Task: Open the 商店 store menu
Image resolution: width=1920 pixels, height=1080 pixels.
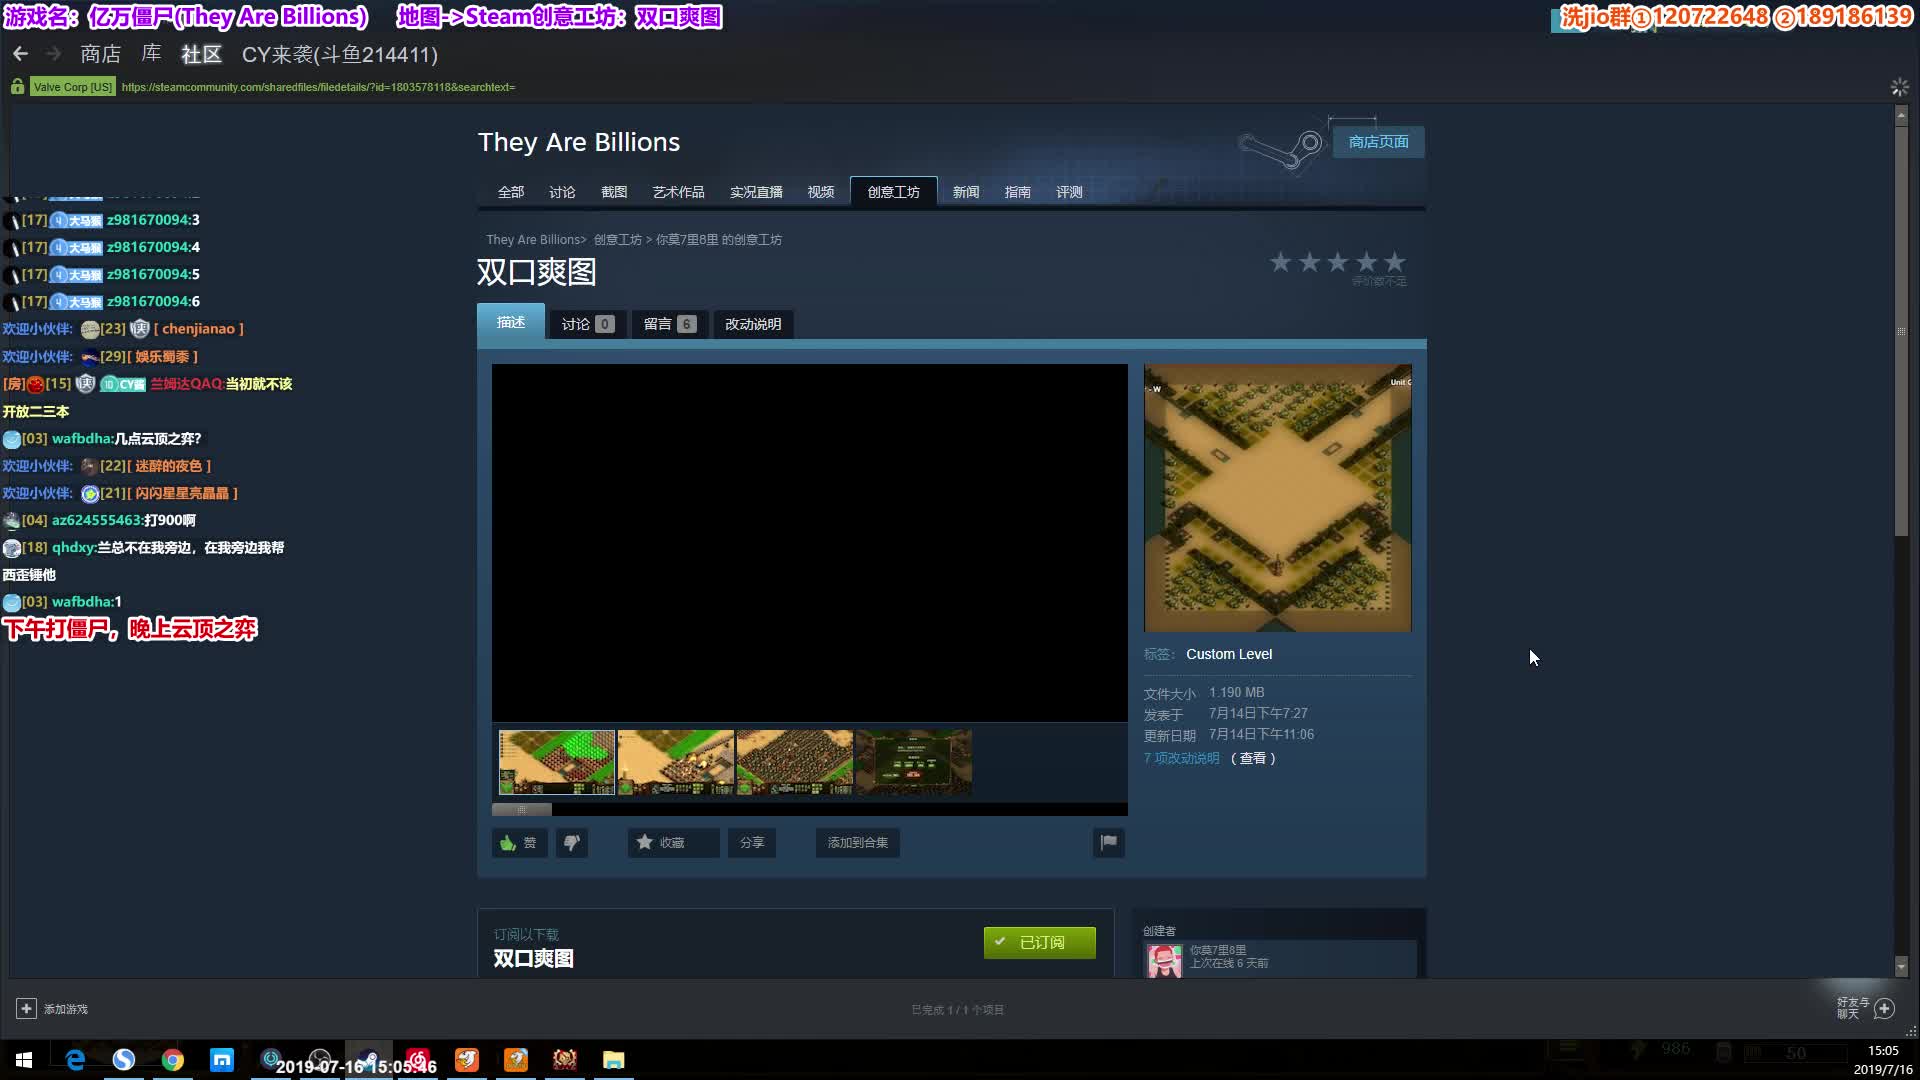Action: click(x=100, y=54)
